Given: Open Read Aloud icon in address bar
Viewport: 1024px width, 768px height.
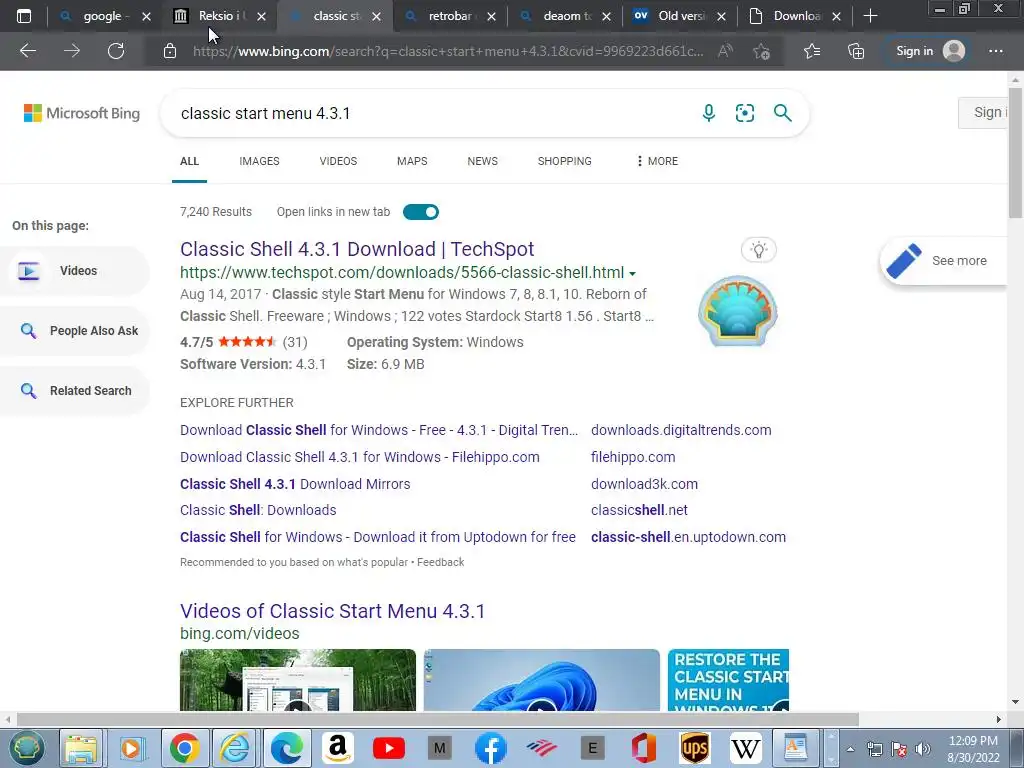Looking at the screenshot, I should click(x=725, y=51).
